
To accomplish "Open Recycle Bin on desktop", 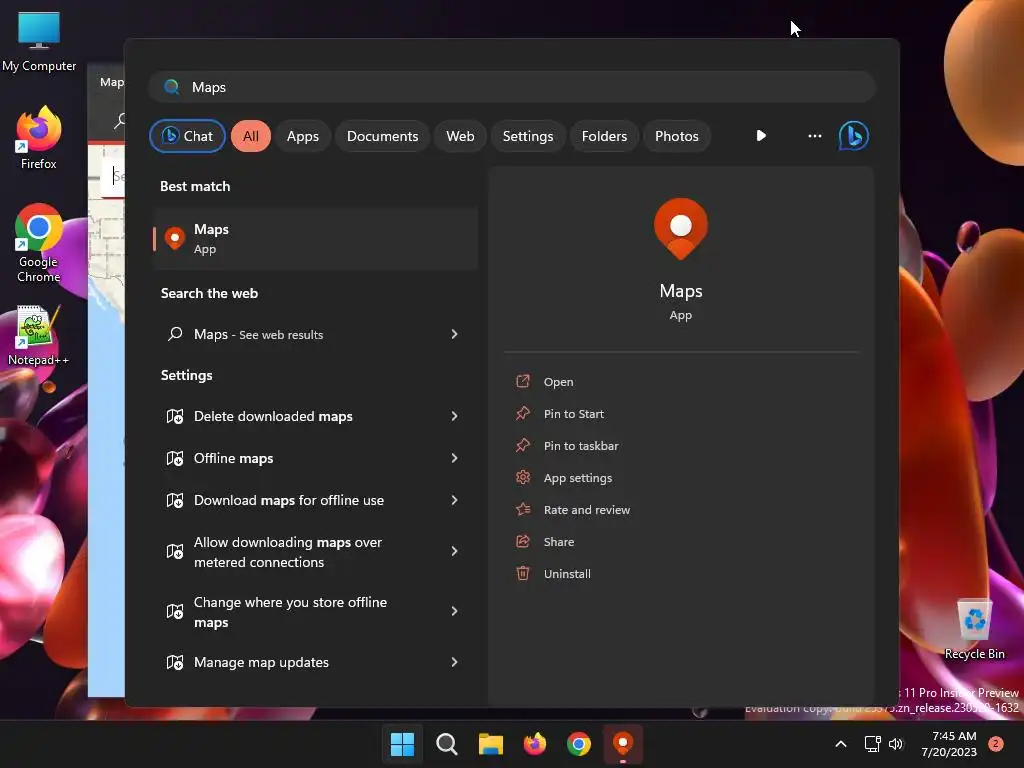I will point(974,629).
